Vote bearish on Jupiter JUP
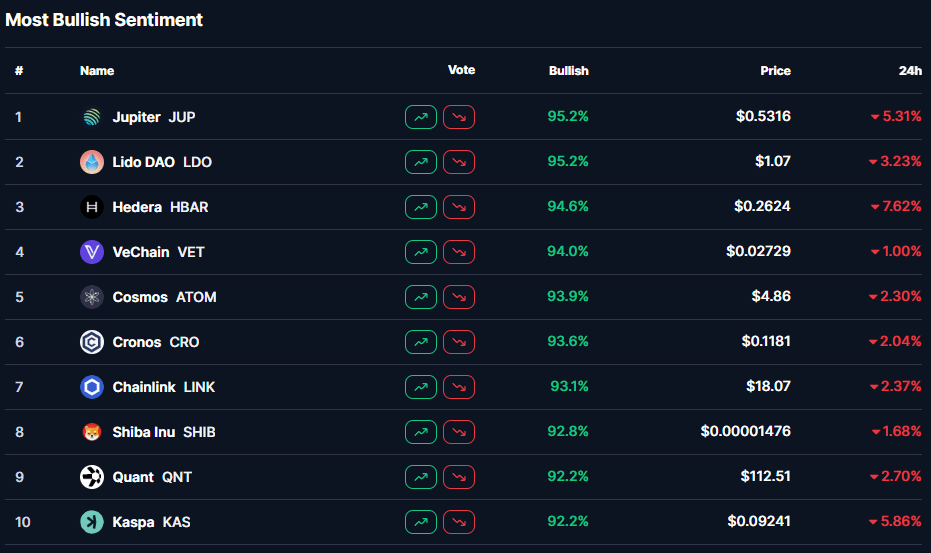 (x=459, y=117)
